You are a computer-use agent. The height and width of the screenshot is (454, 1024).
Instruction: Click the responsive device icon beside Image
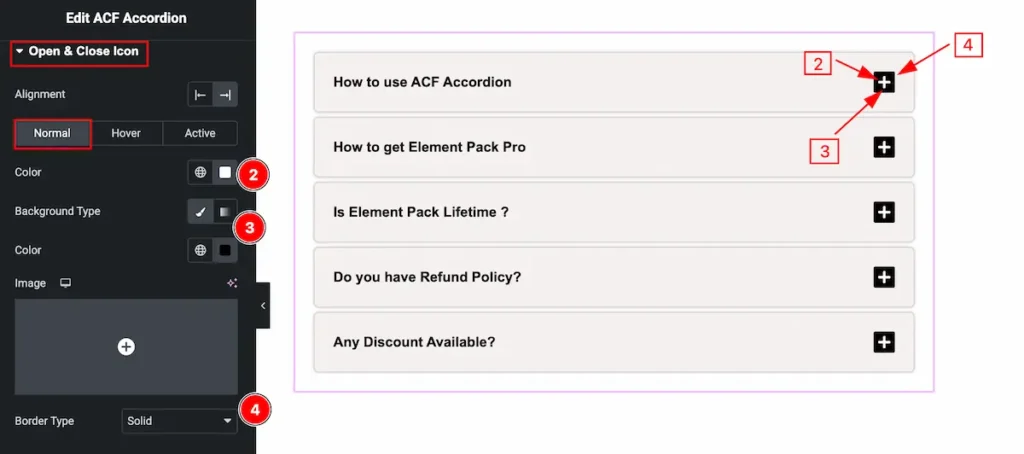66,283
